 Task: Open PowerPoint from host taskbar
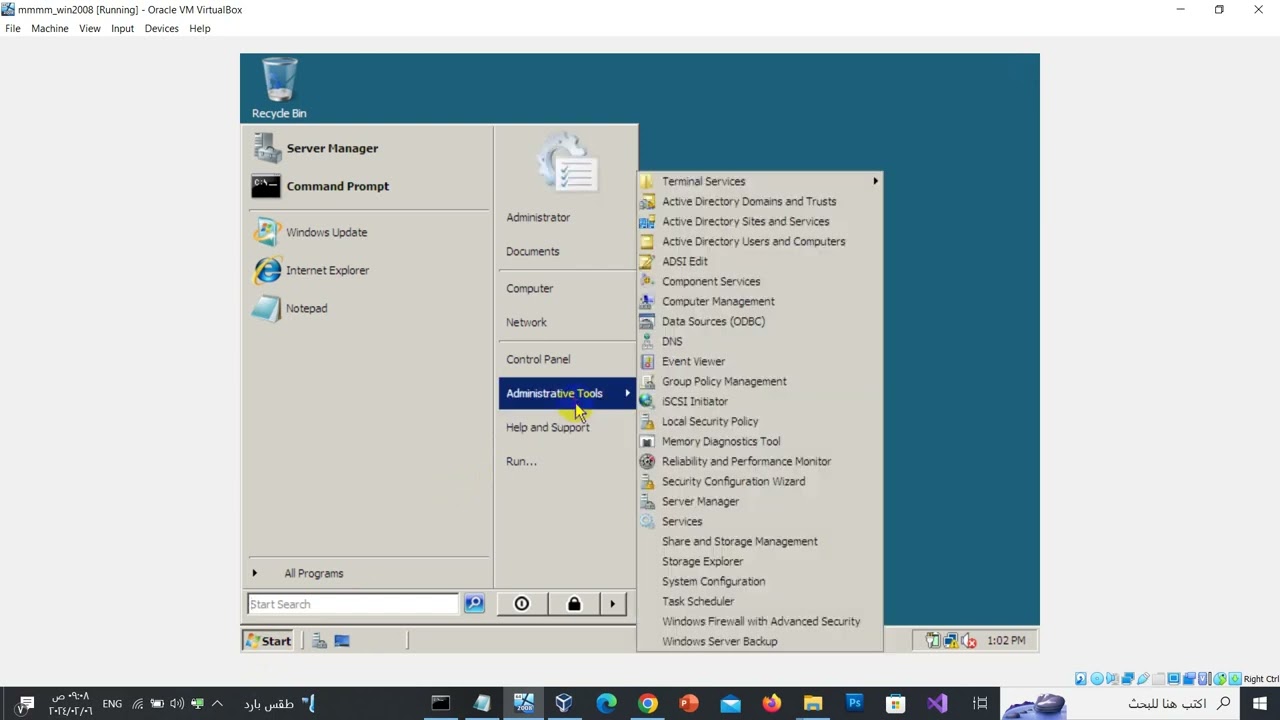[x=689, y=703]
